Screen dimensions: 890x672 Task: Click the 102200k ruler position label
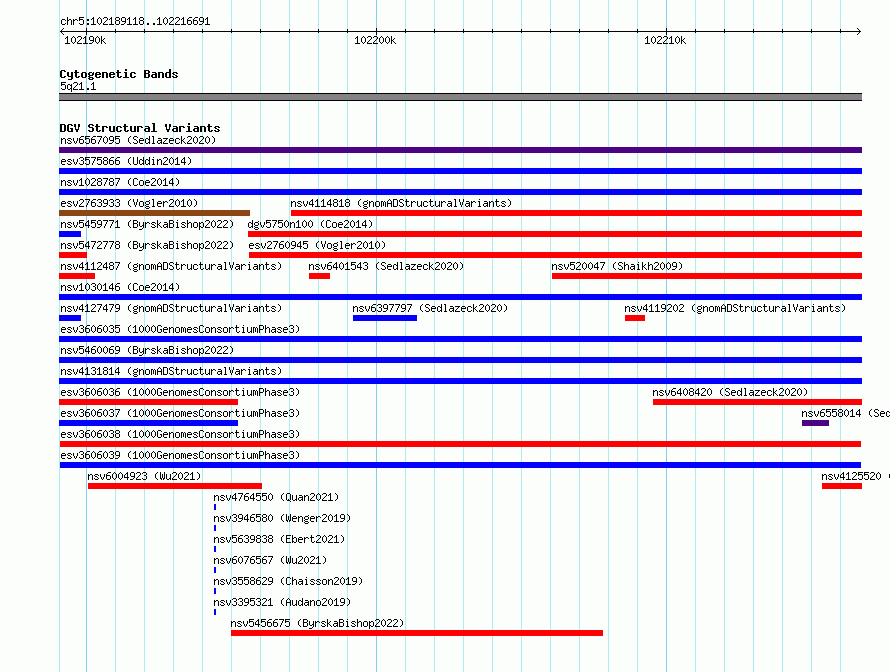click(x=375, y=40)
